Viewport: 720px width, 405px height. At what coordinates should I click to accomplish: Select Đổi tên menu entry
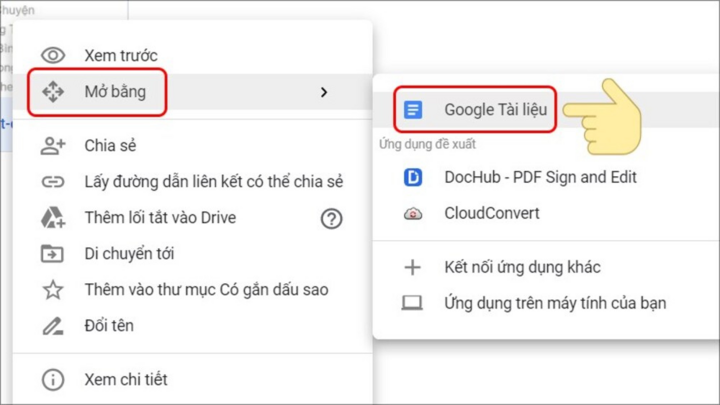point(192,326)
